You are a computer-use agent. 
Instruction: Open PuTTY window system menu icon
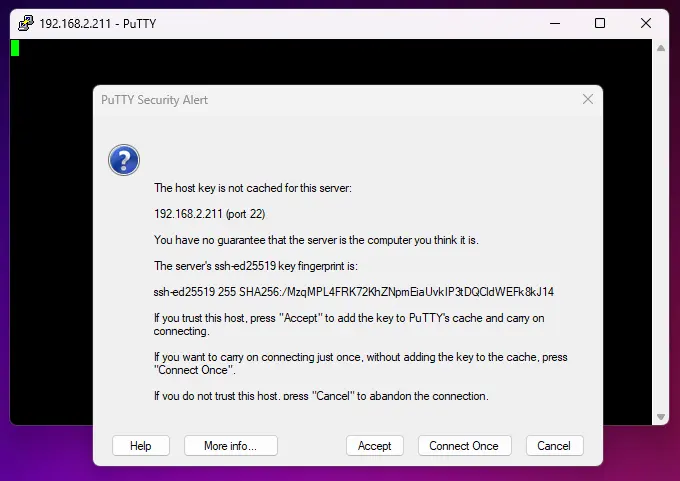(x=26, y=23)
